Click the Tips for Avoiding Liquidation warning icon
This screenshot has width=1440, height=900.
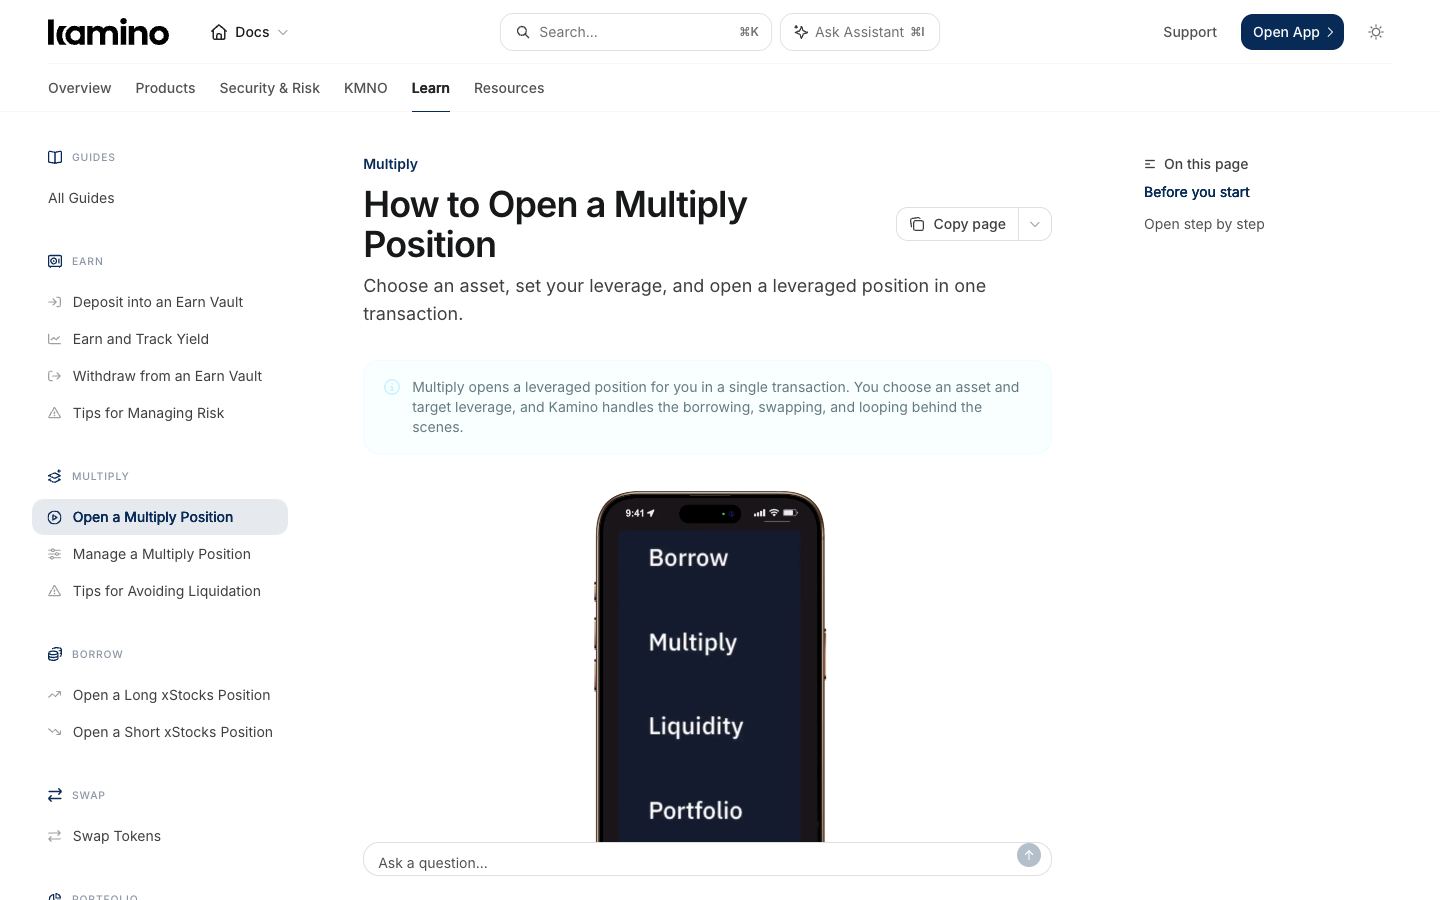[x=55, y=591]
